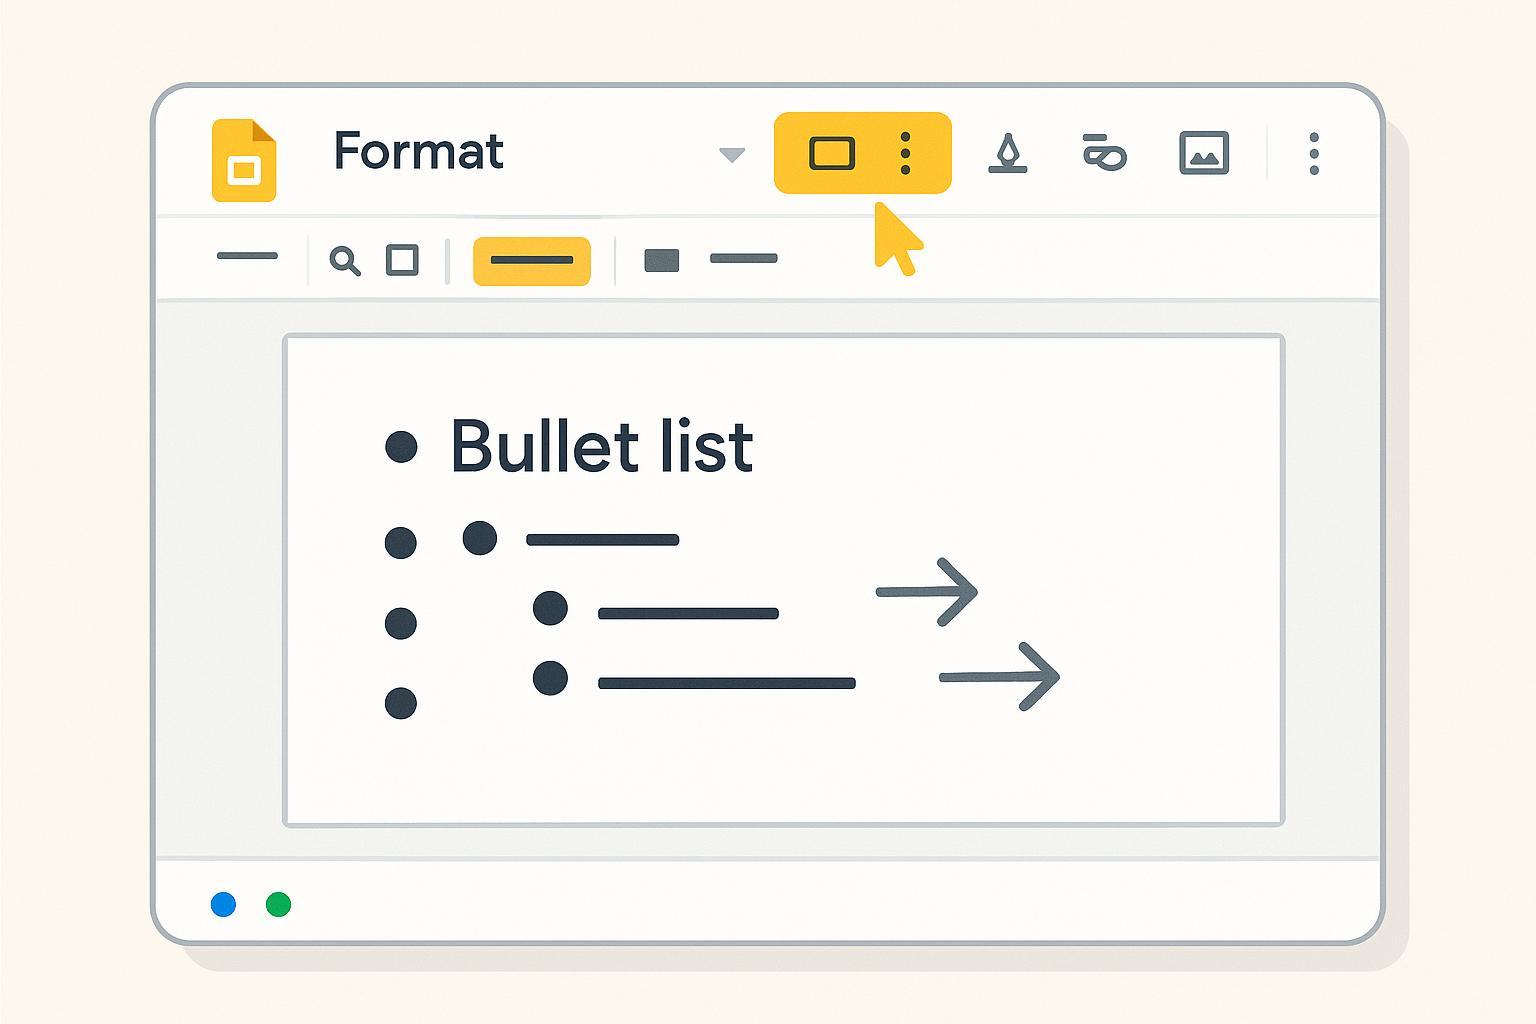Click the blue dot in bottom bar

tap(224, 905)
